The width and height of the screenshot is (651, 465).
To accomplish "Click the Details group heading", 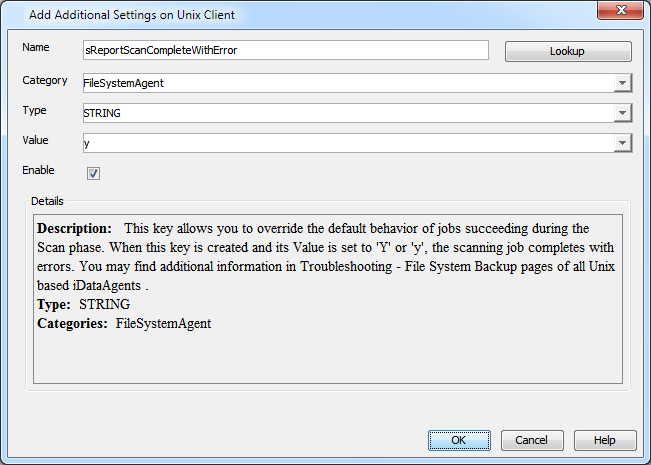I will click(47, 201).
